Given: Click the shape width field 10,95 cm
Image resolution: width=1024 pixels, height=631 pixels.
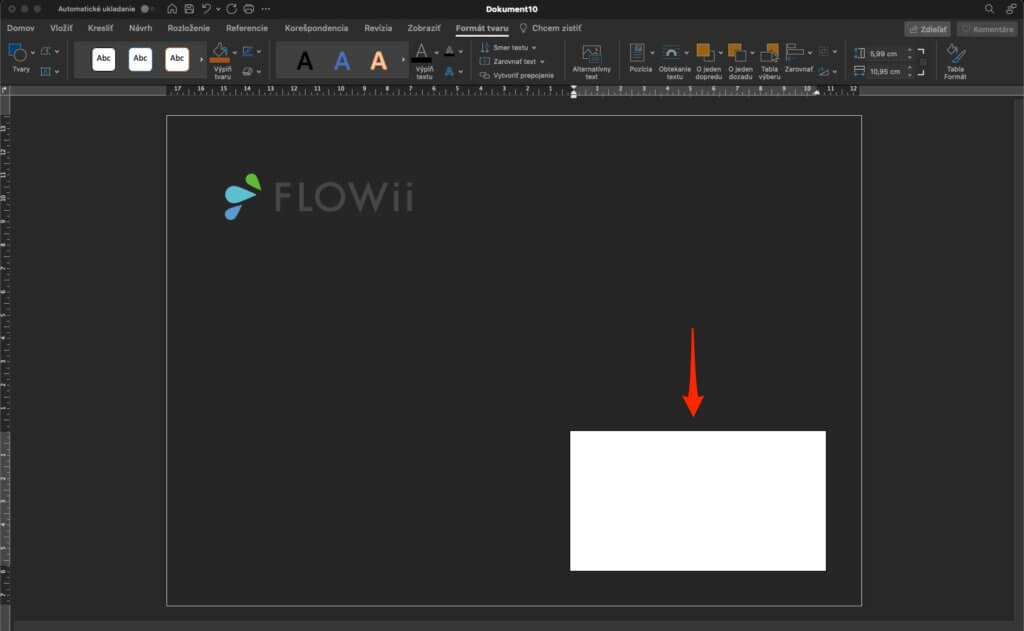Looking at the screenshot, I should coord(887,71).
